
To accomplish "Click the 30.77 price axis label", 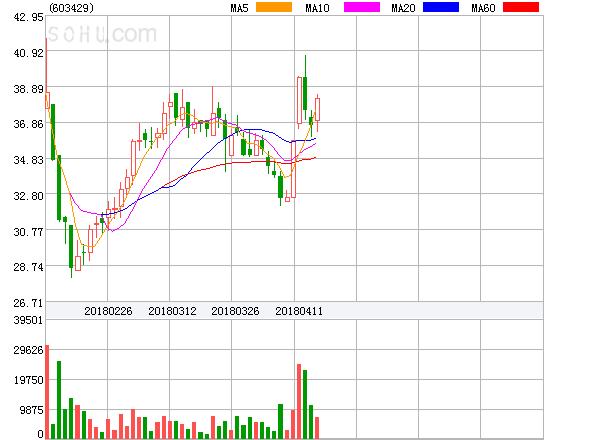I will click(28, 232).
